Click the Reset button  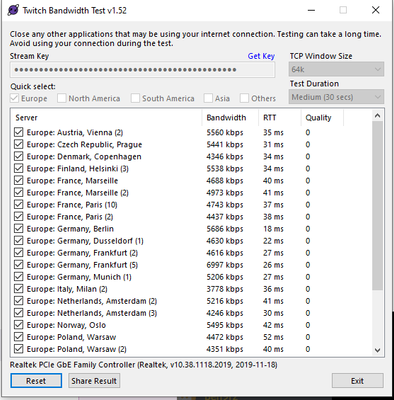point(36,381)
